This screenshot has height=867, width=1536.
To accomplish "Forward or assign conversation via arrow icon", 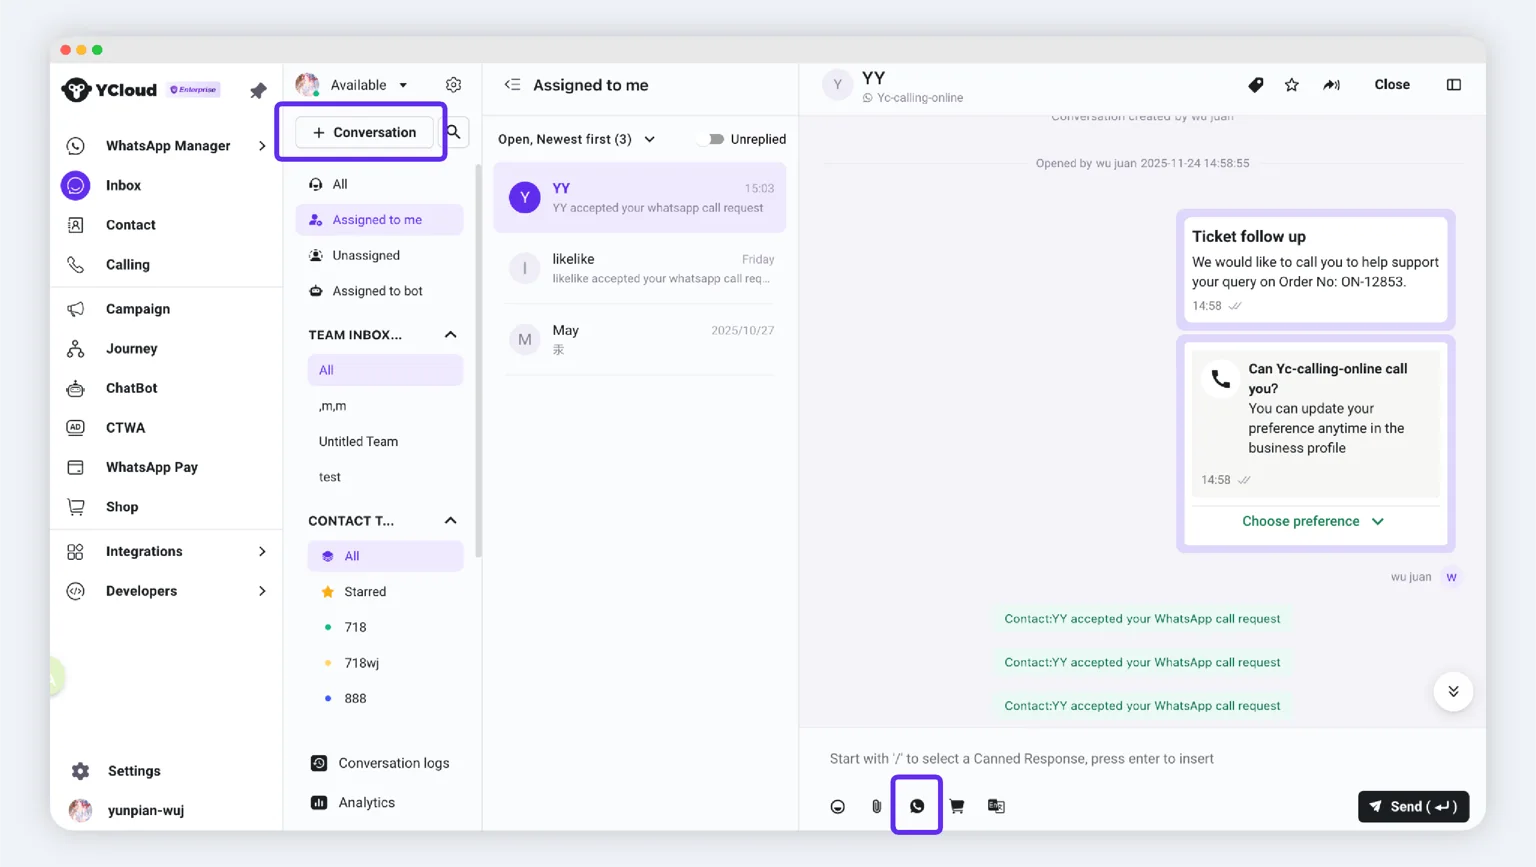I will coord(1331,85).
